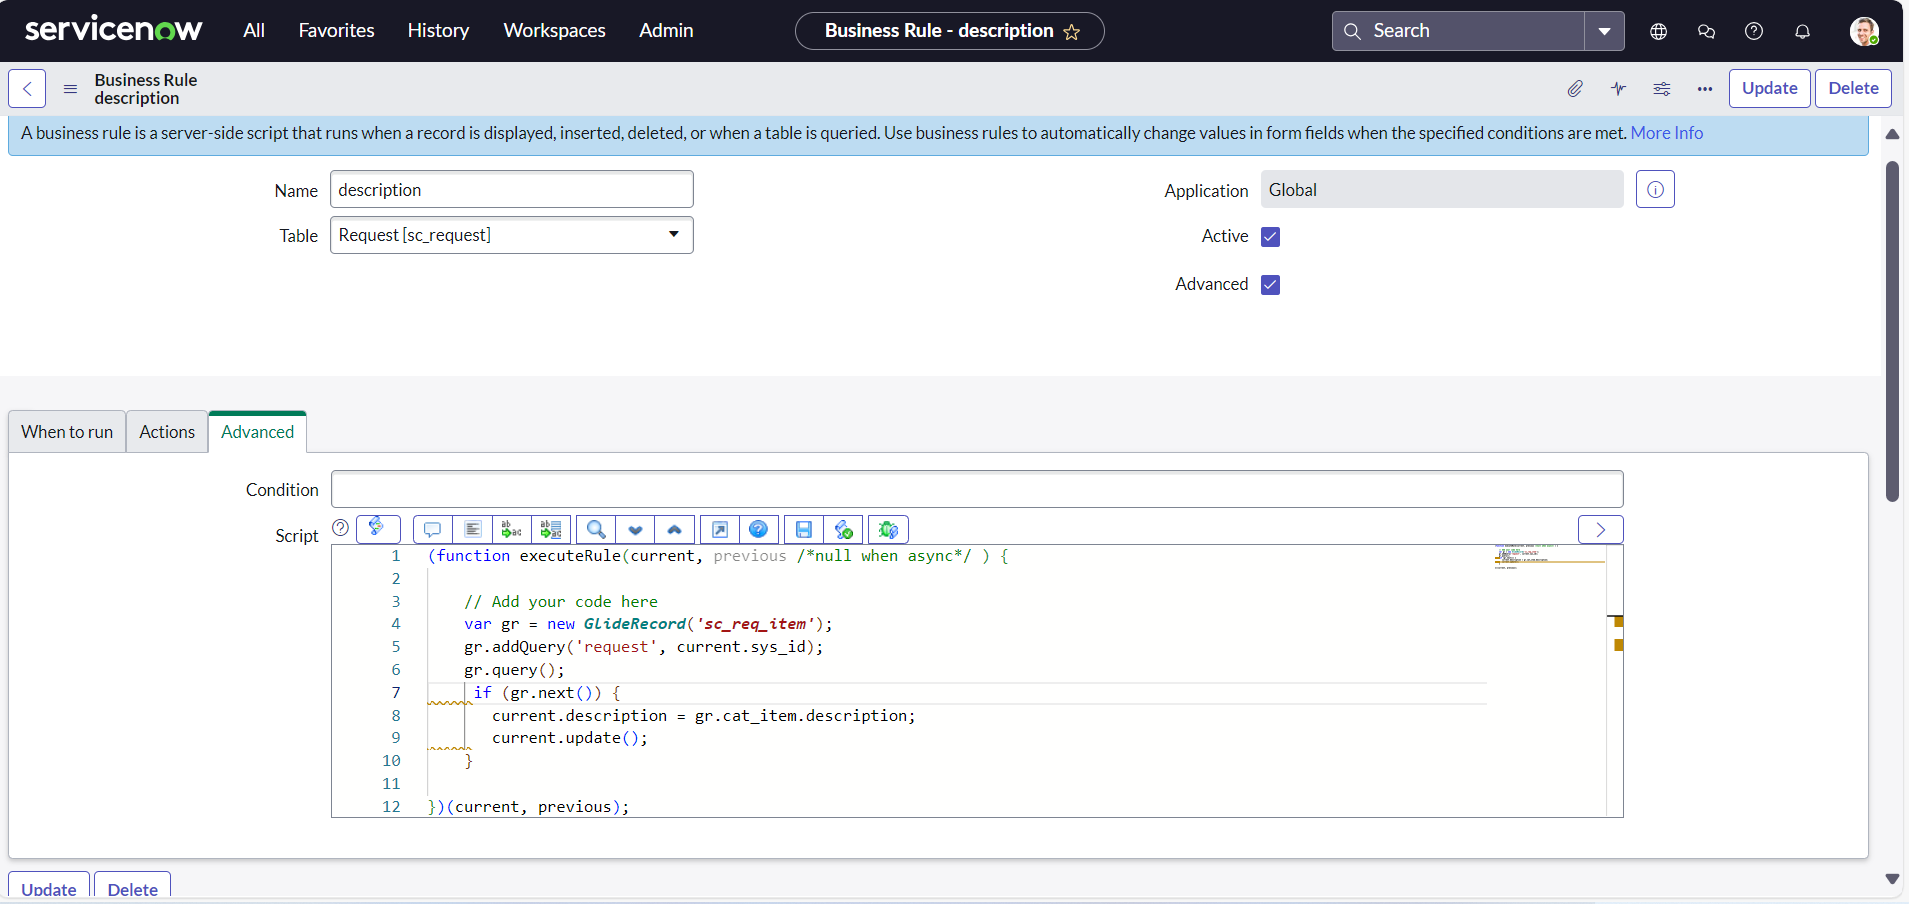Uncheck the Active checkbox

pyautogui.click(x=1270, y=237)
